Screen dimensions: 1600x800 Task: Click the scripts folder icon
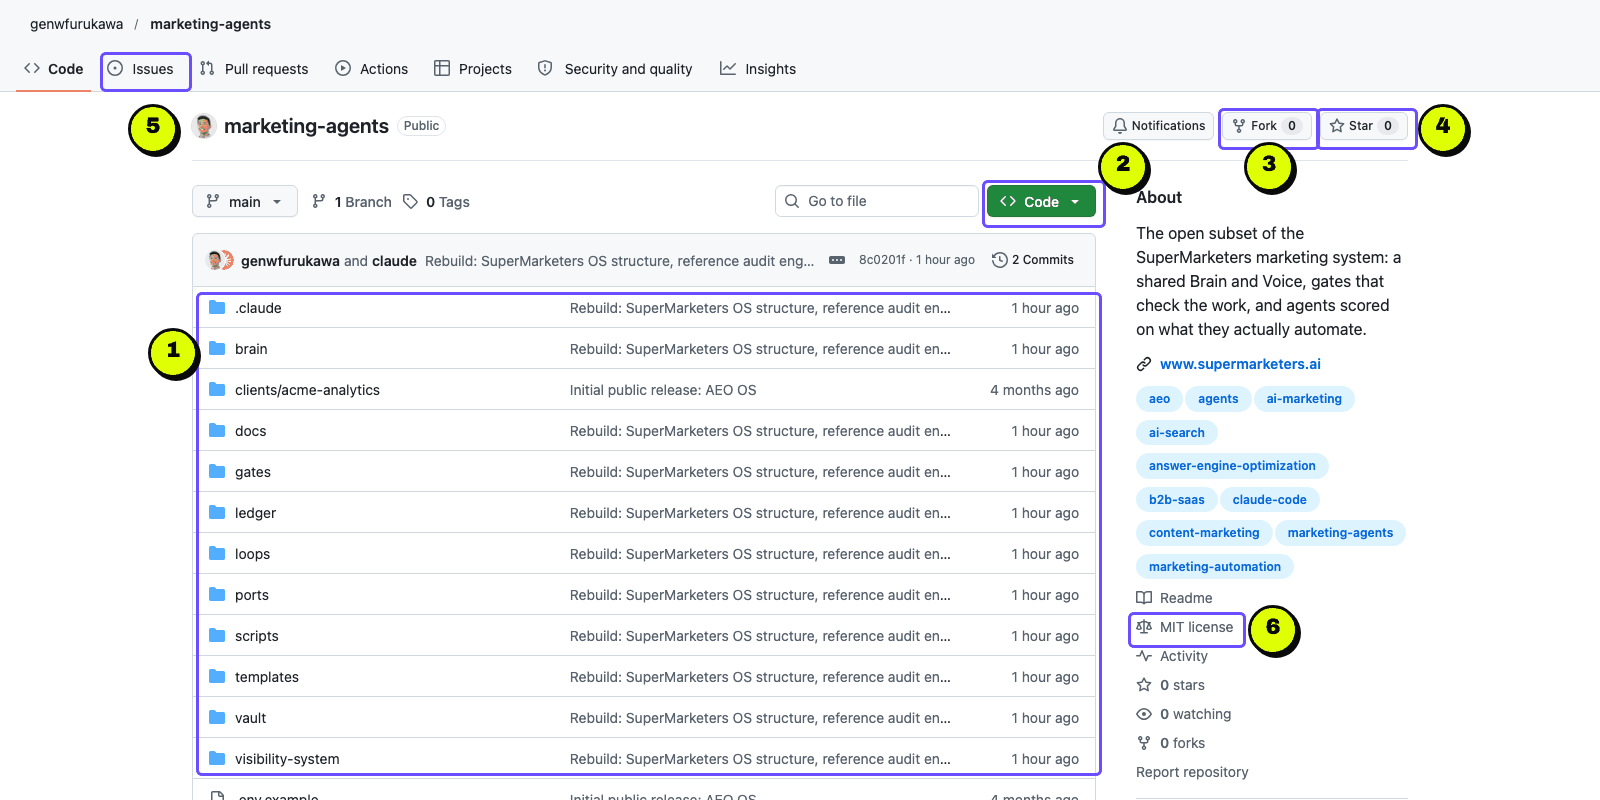[x=217, y=635]
